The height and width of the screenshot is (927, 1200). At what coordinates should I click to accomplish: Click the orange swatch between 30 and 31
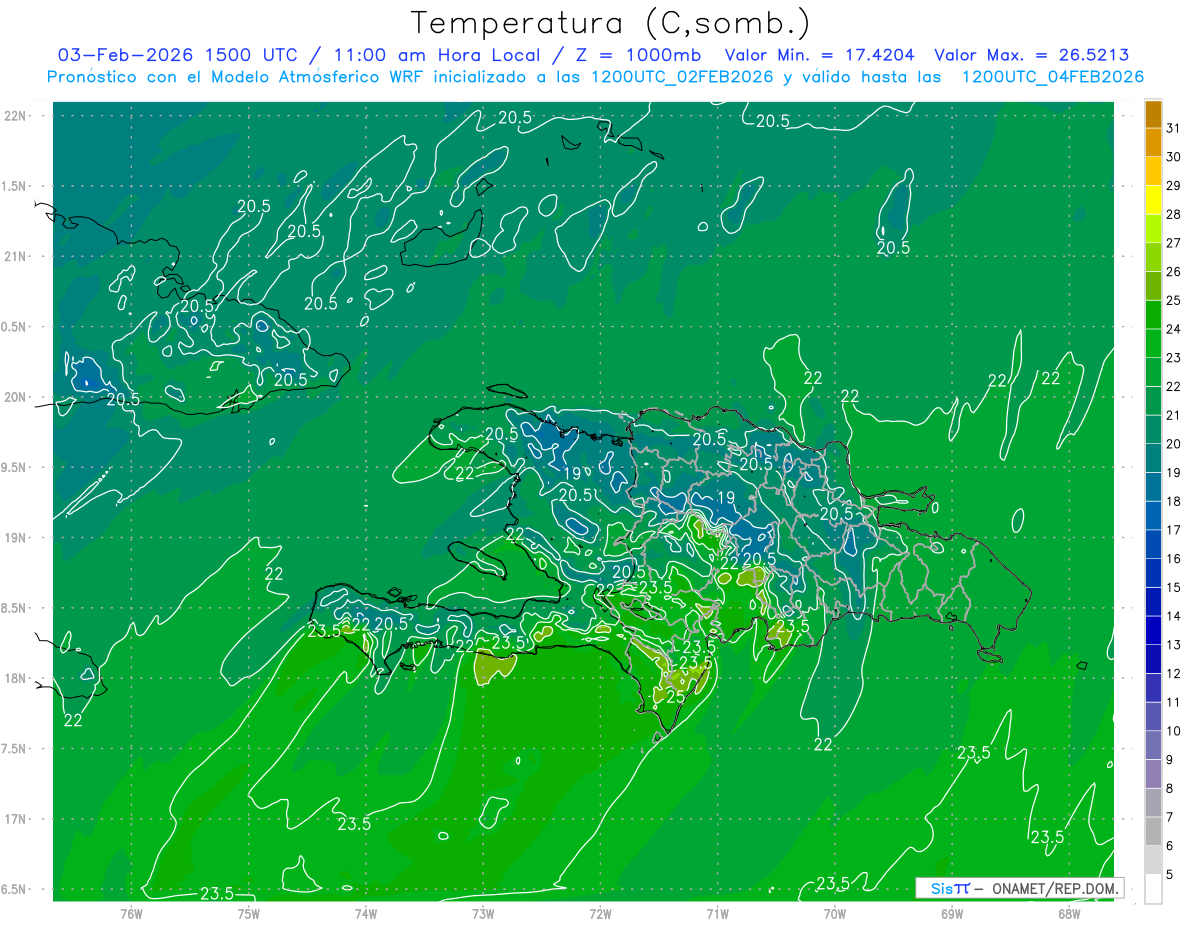click(1153, 143)
